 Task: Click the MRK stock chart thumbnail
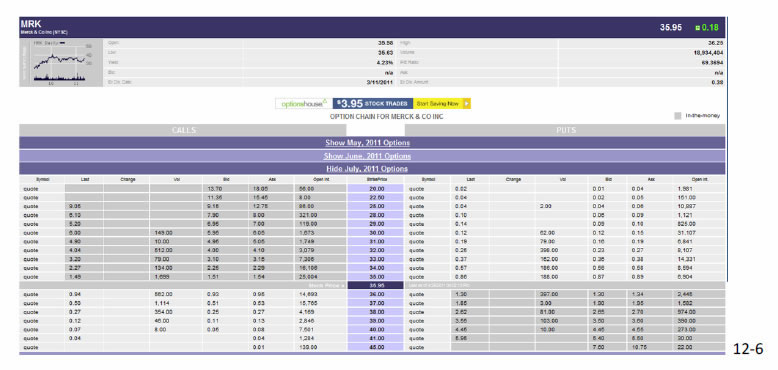point(62,62)
